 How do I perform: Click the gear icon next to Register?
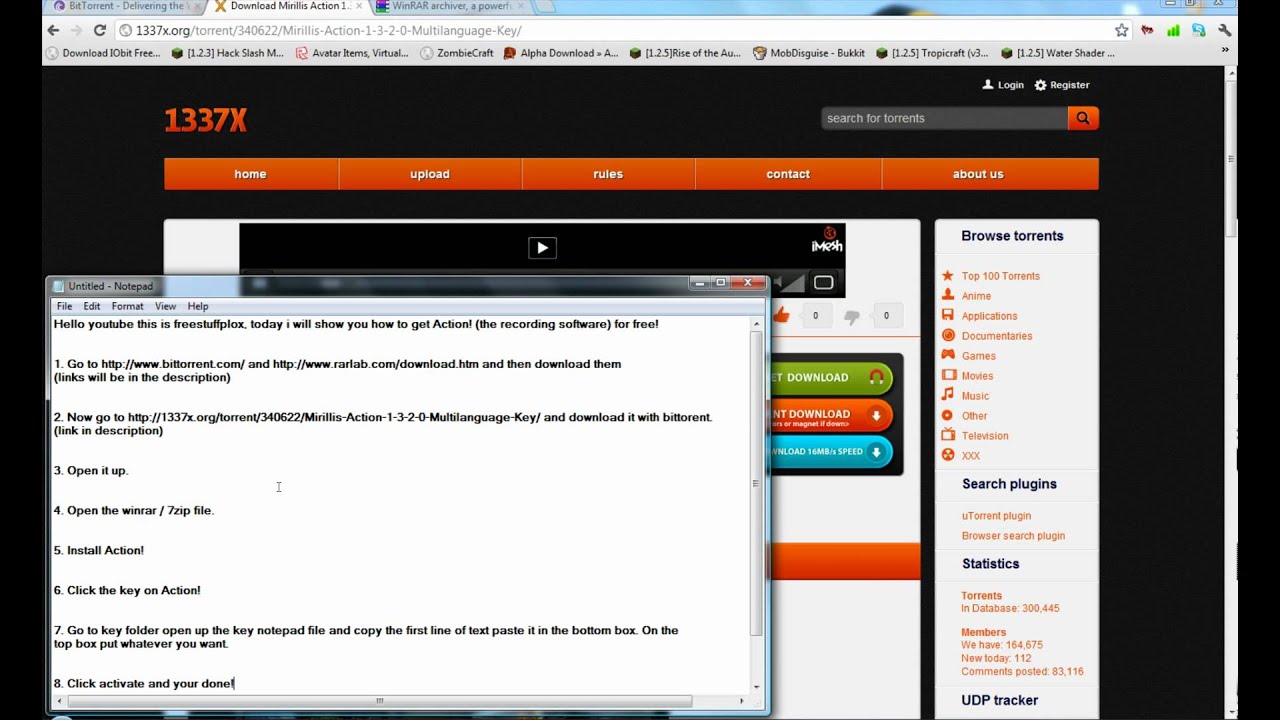1040,85
